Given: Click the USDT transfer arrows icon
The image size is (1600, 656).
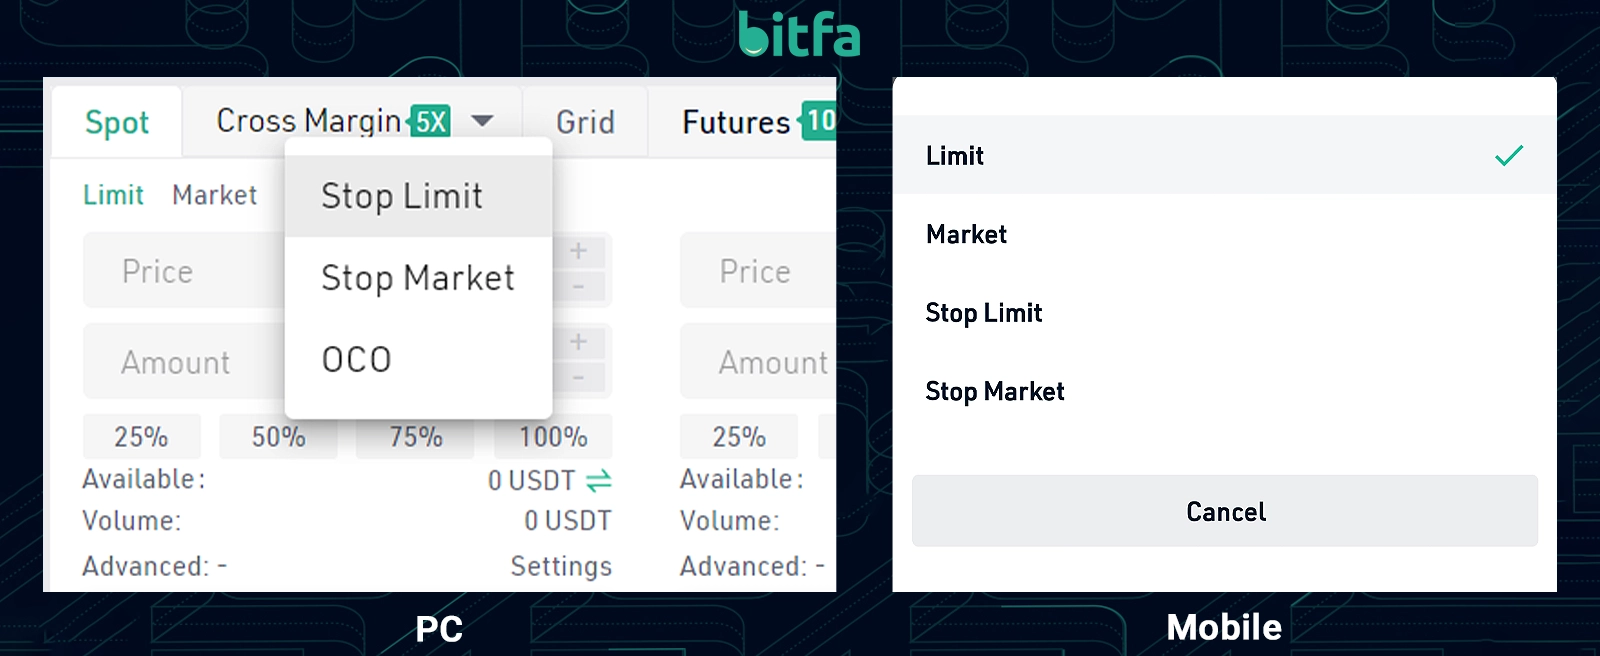Looking at the screenshot, I should (x=598, y=481).
